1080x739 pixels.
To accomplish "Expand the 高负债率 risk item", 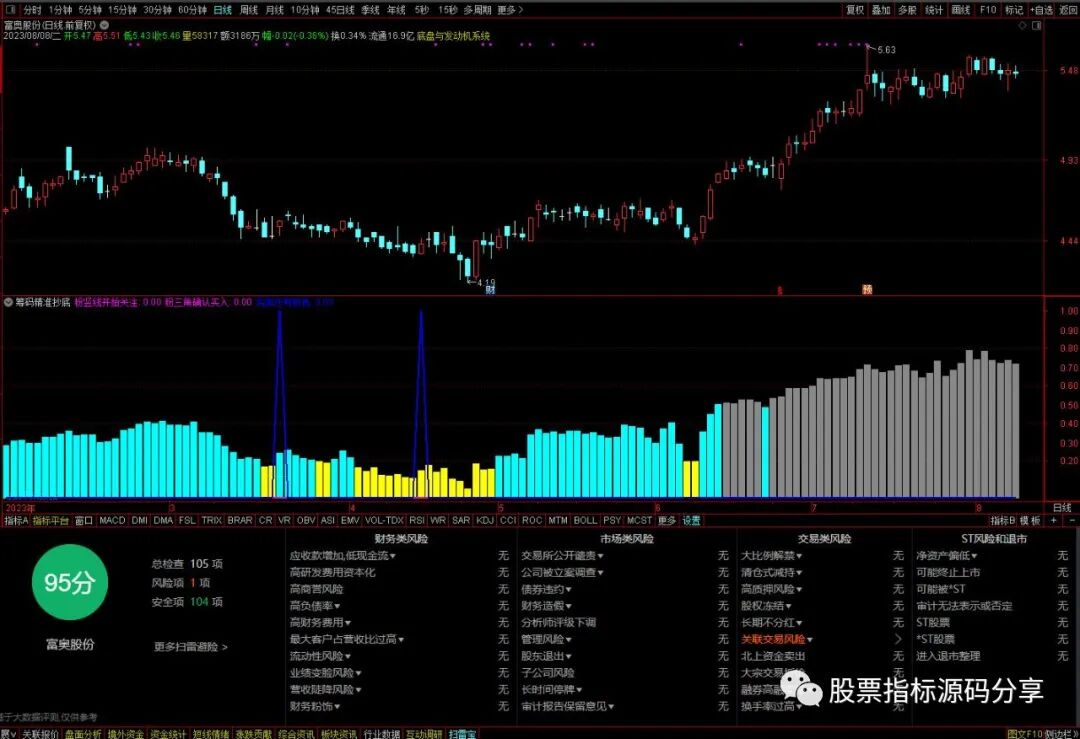I will click(x=315, y=606).
